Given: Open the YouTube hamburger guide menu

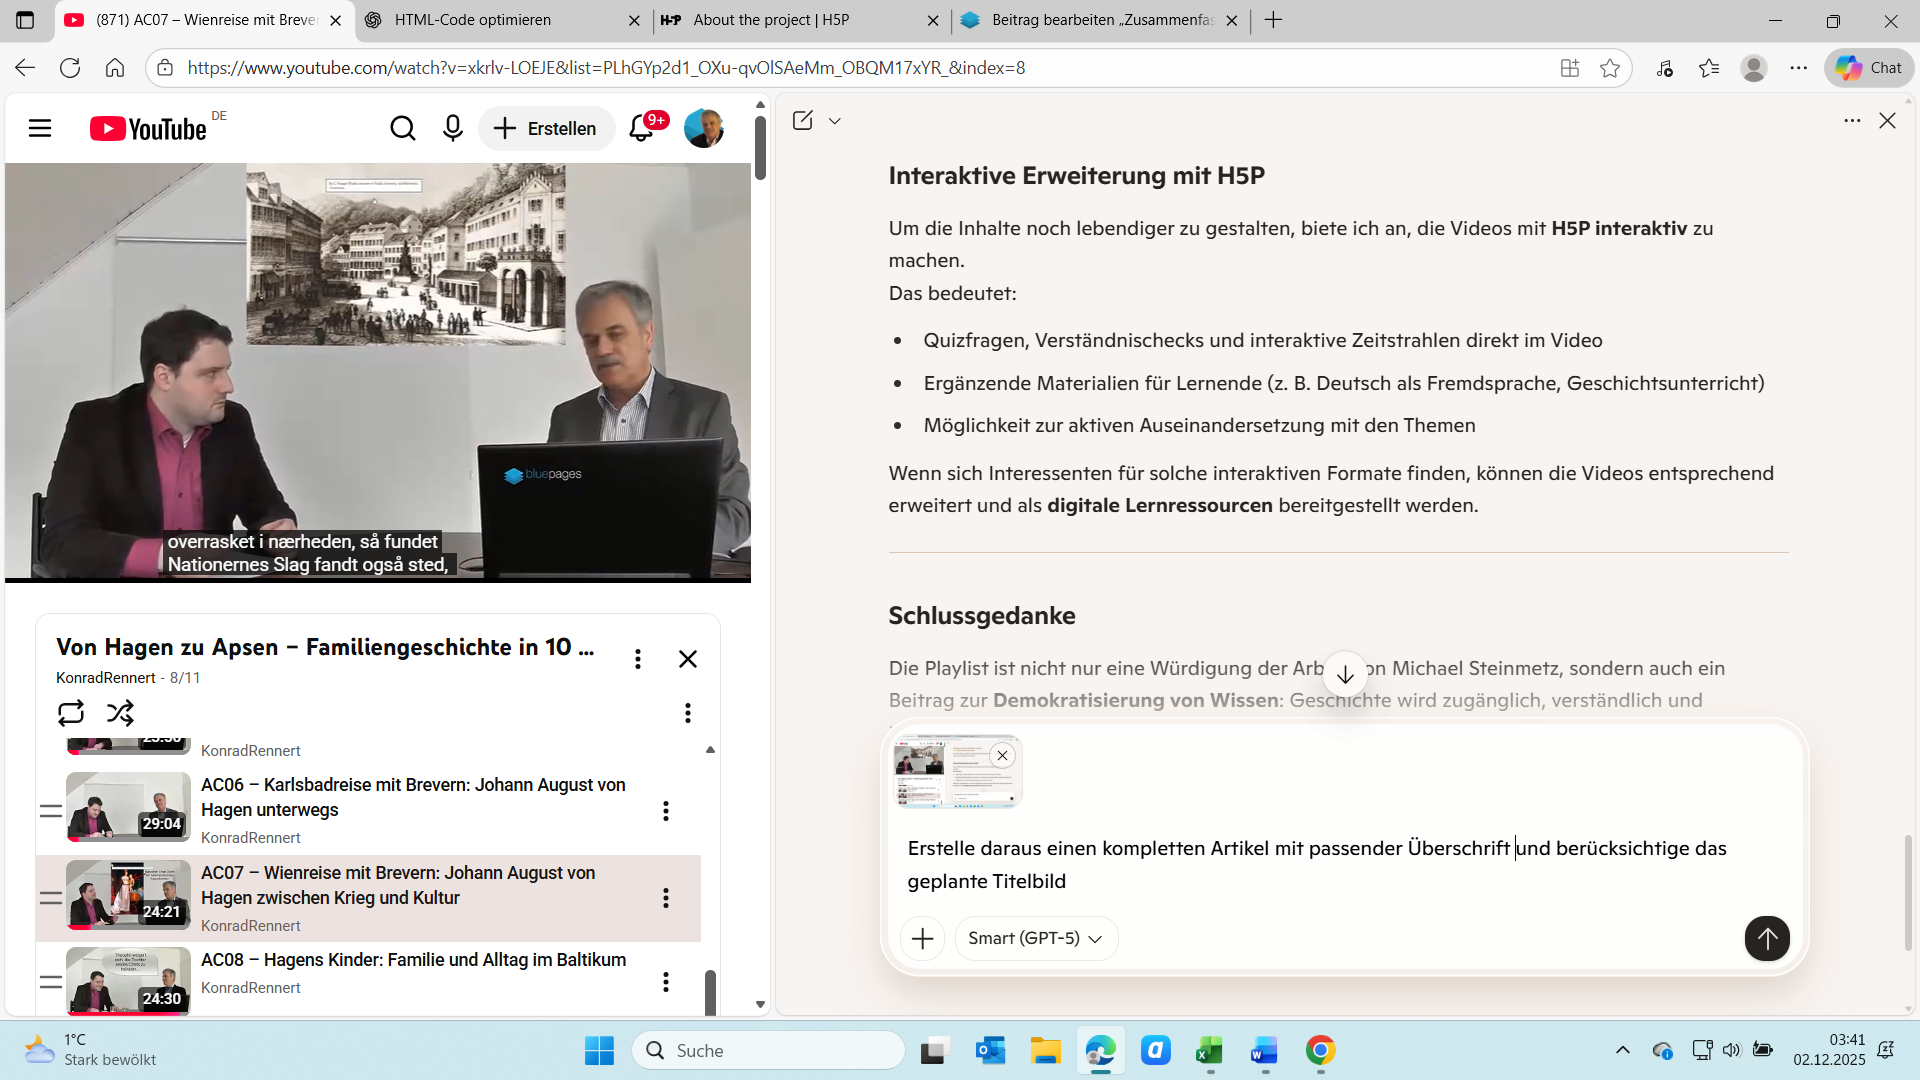Looking at the screenshot, I should coord(40,128).
